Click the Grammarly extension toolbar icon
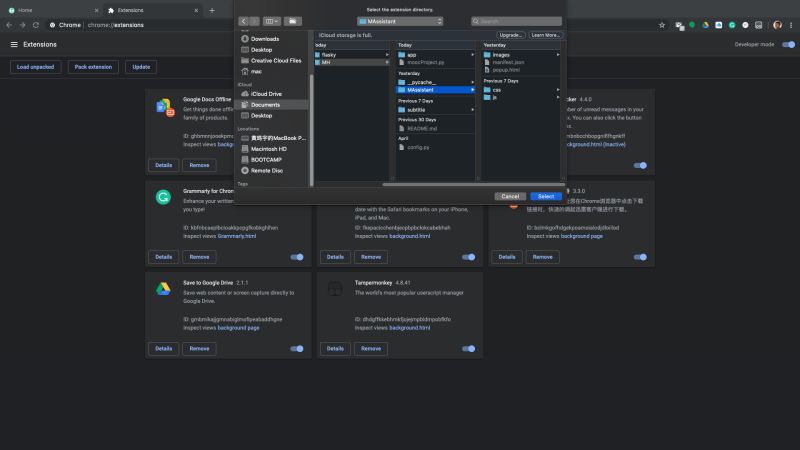This screenshot has width=800, height=450. tap(732, 25)
